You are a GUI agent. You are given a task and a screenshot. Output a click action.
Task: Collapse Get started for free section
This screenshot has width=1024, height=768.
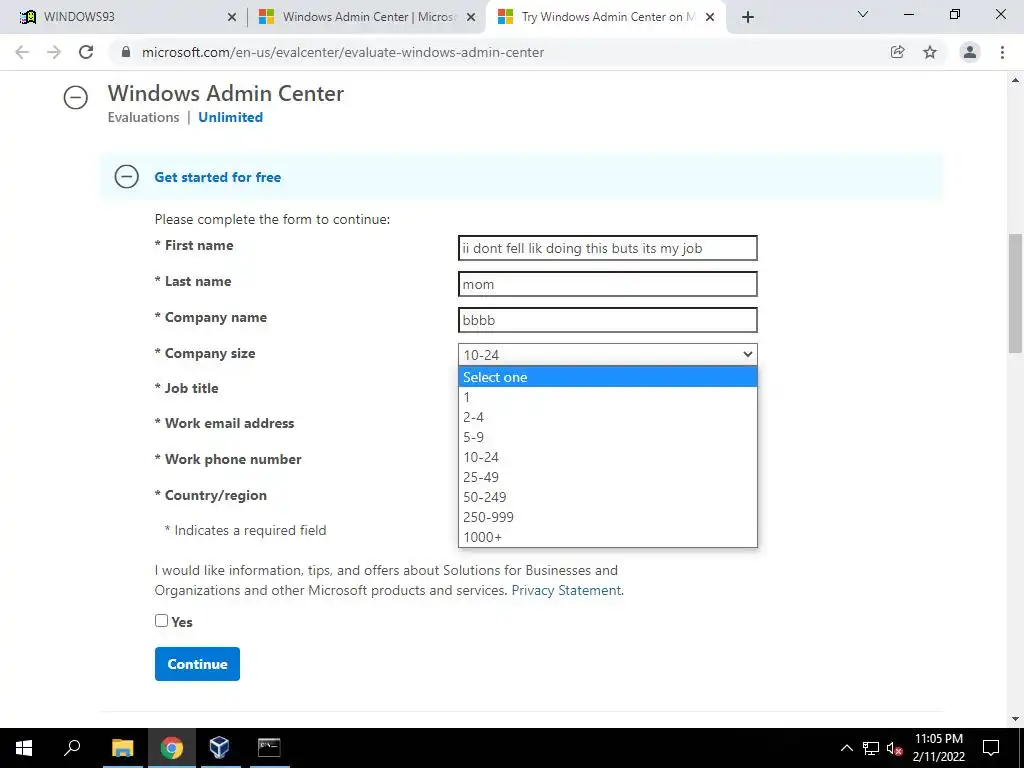(127, 176)
